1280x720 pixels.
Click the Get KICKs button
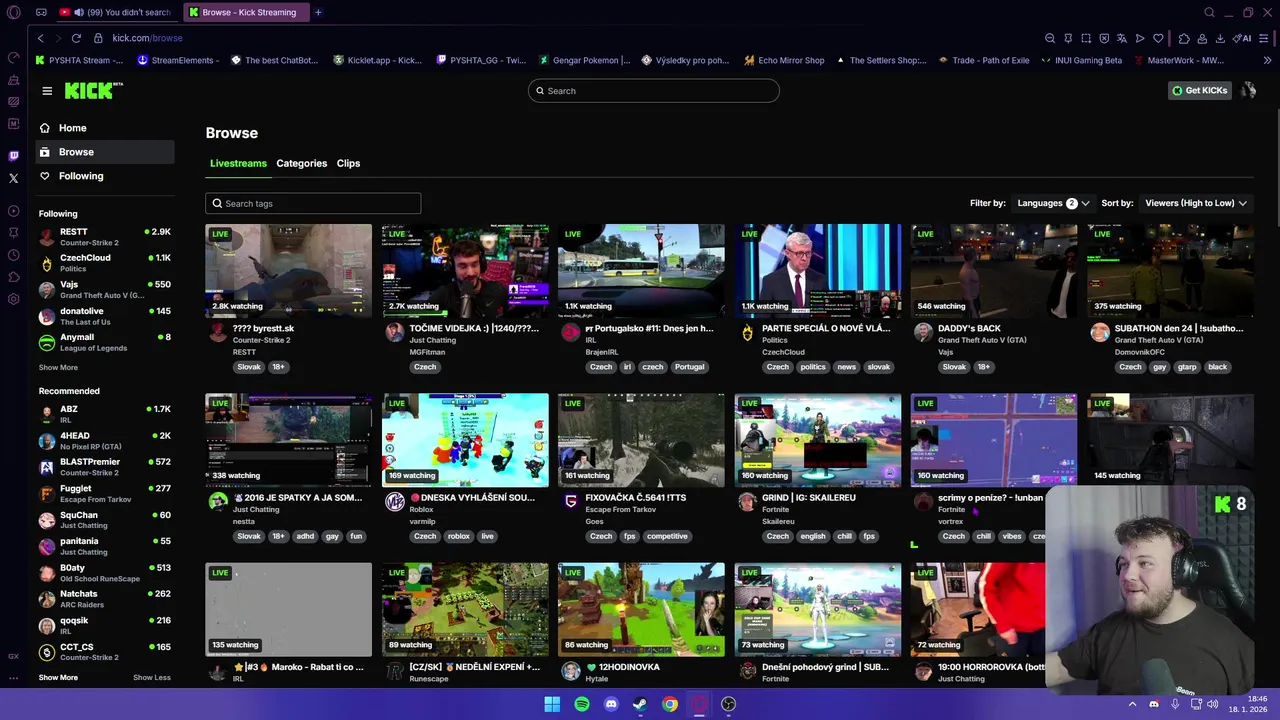coord(1200,91)
